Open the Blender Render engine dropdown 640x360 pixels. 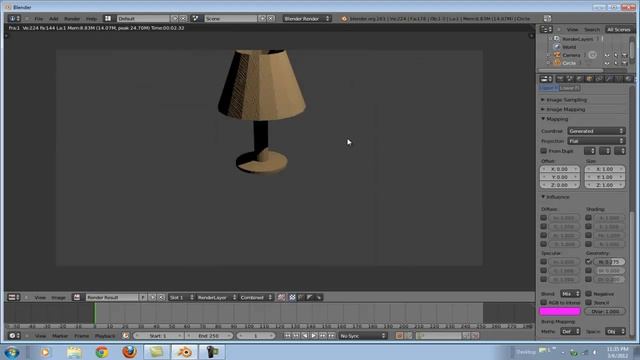[307, 18]
